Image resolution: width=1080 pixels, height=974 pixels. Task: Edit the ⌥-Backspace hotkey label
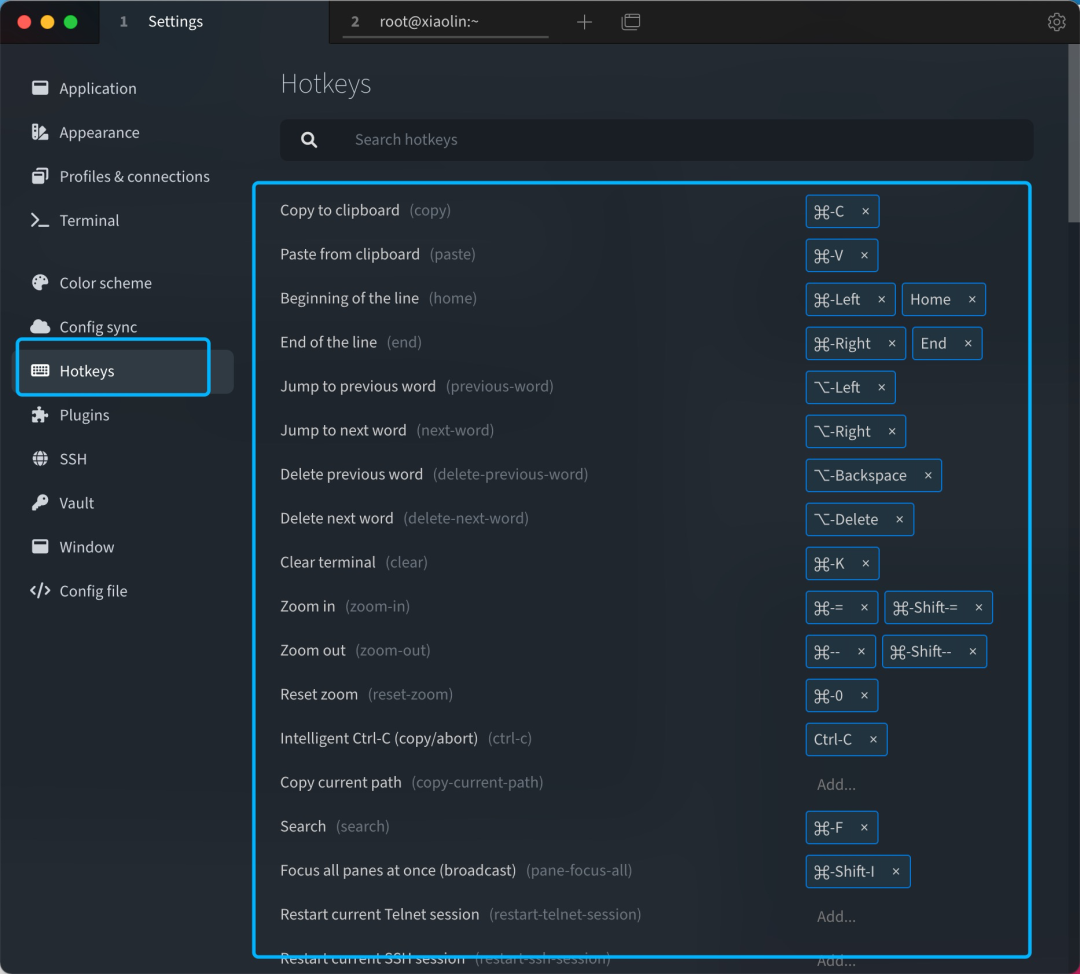coord(860,476)
